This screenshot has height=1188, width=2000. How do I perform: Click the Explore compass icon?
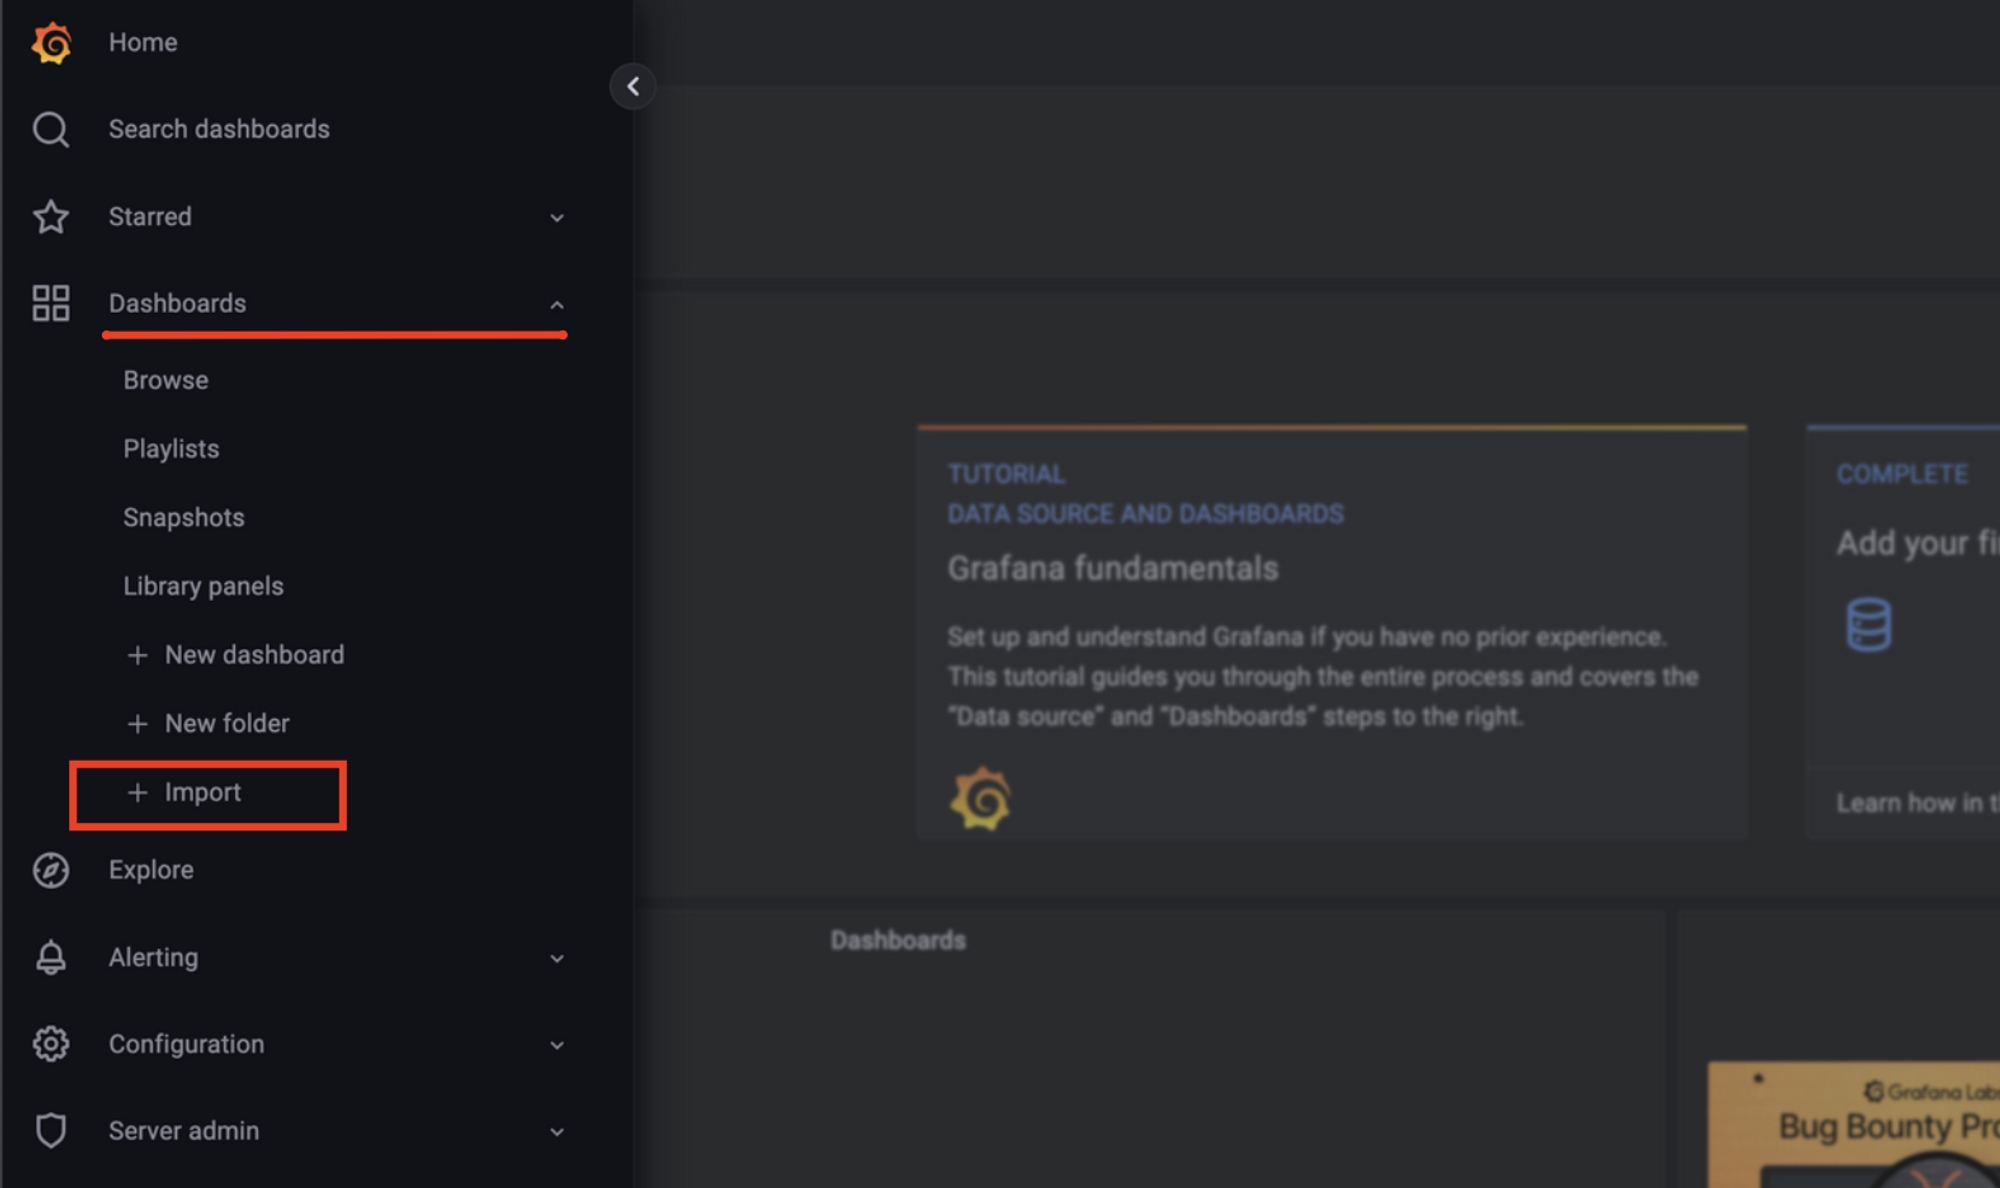click(x=51, y=870)
